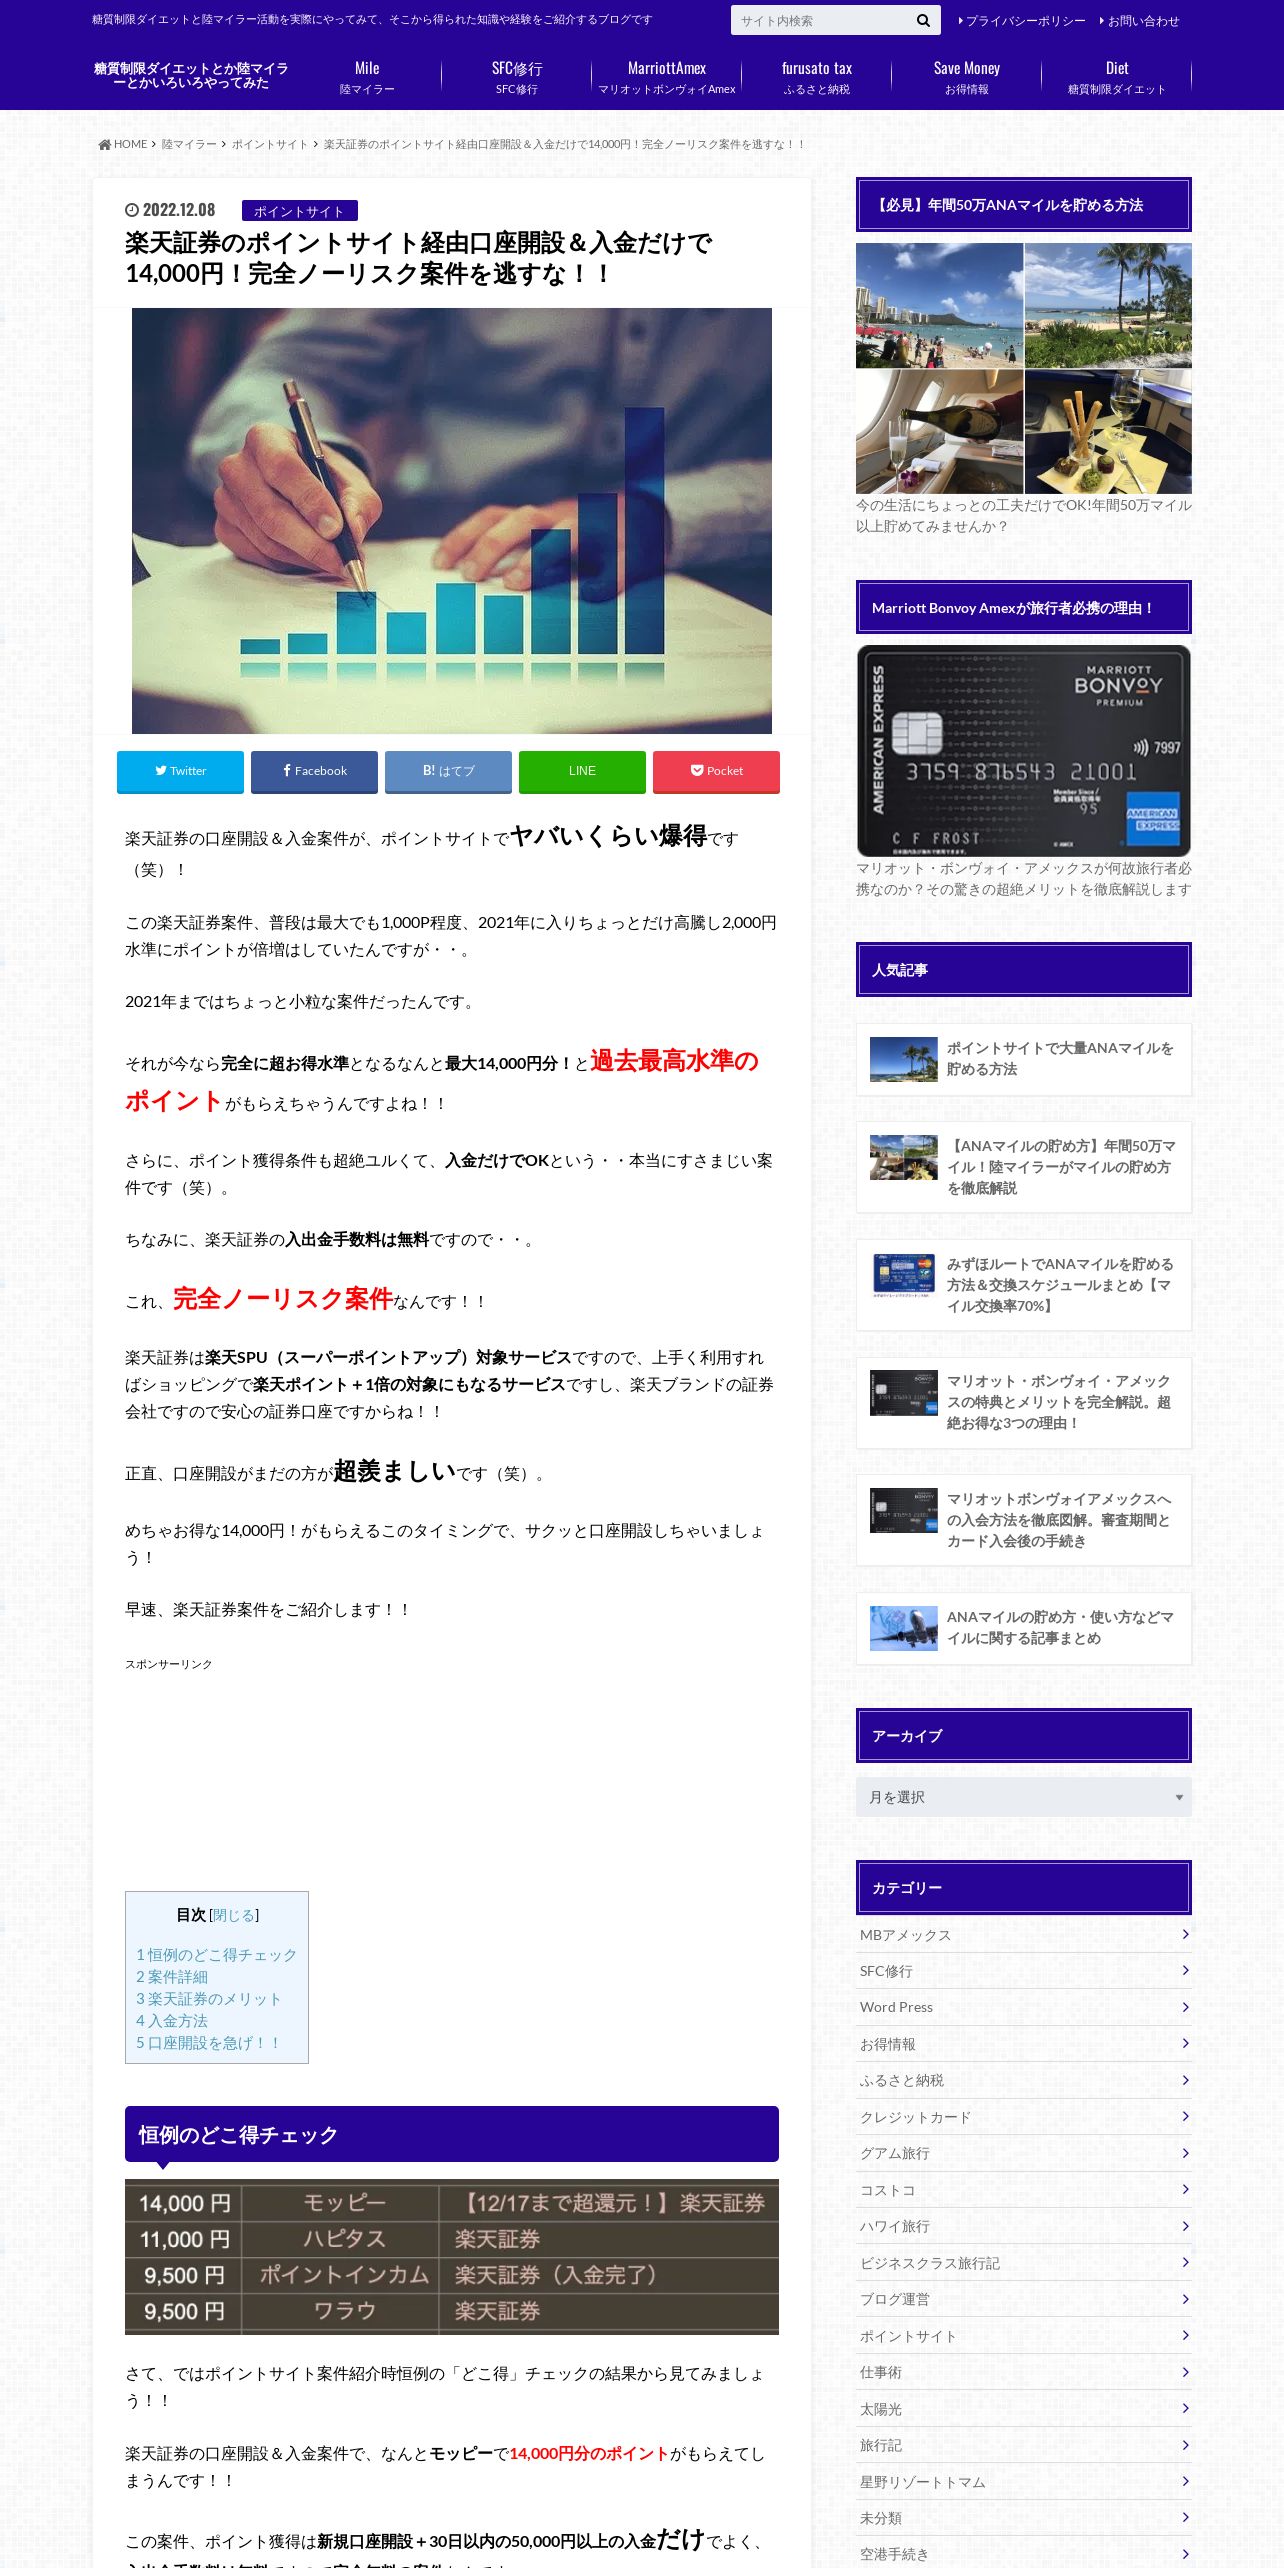The width and height of the screenshot is (1284, 2568).
Task: Jump to 3 楽天証券のメリット section
Action: (x=208, y=1998)
